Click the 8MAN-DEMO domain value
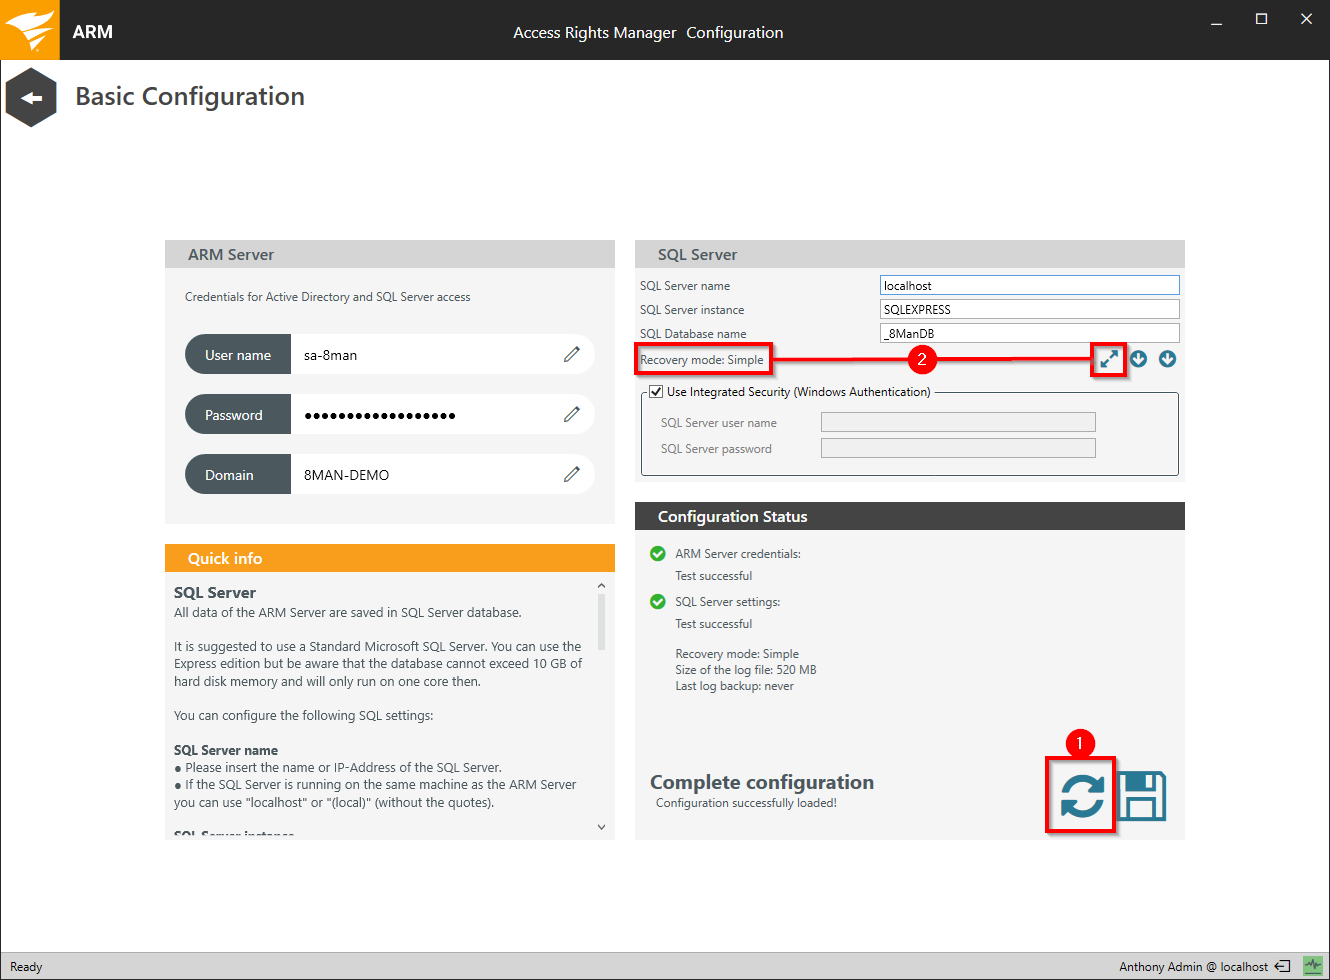The height and width of the screenshot is (980, 1330). [x=346, y=475]
